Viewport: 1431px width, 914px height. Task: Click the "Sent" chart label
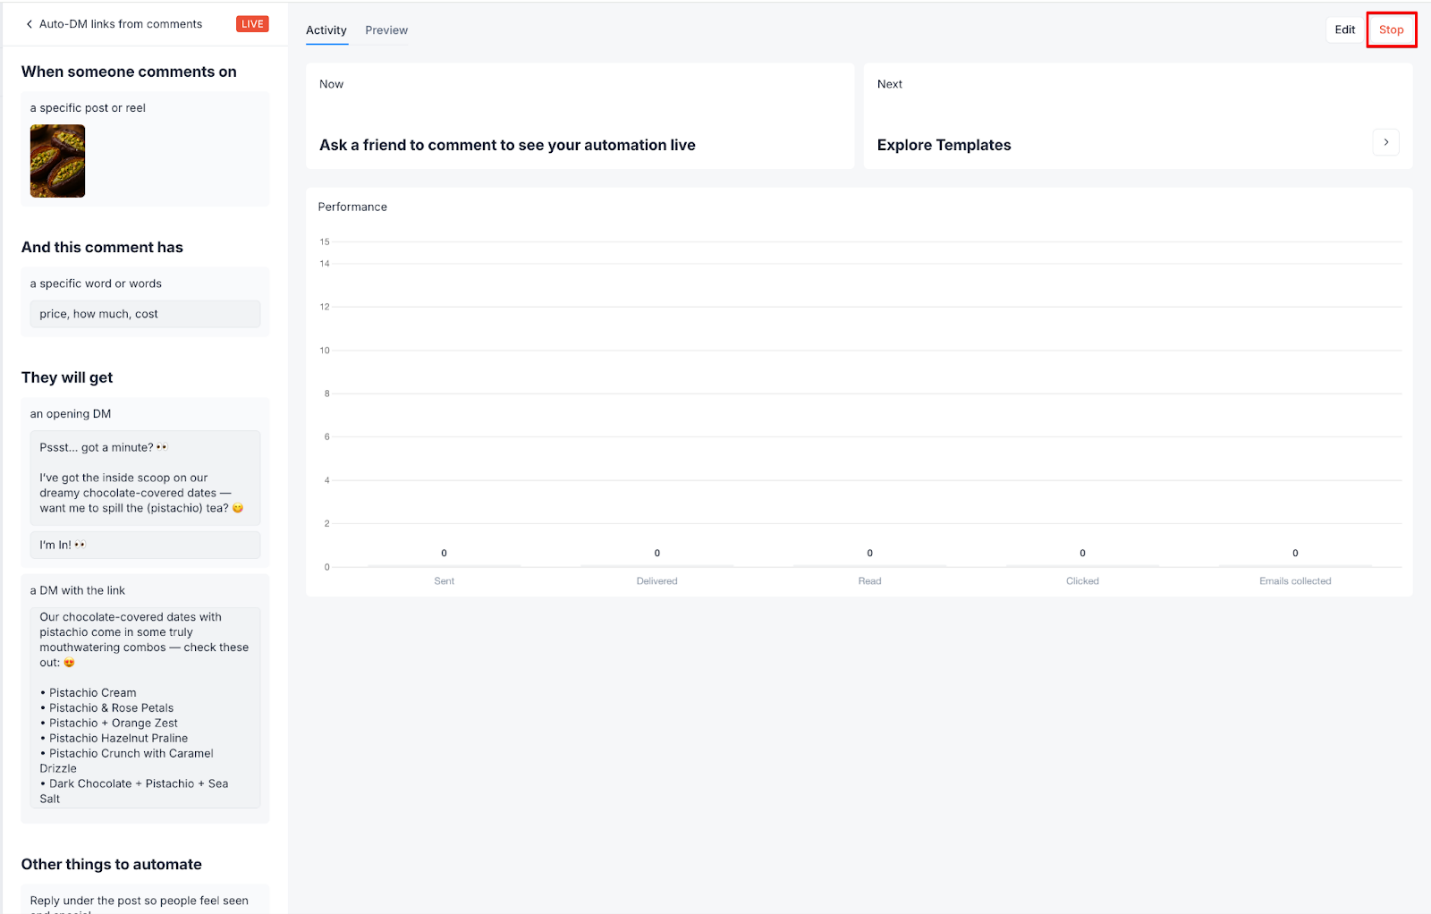pyautogui.click(x=444, y=581)
